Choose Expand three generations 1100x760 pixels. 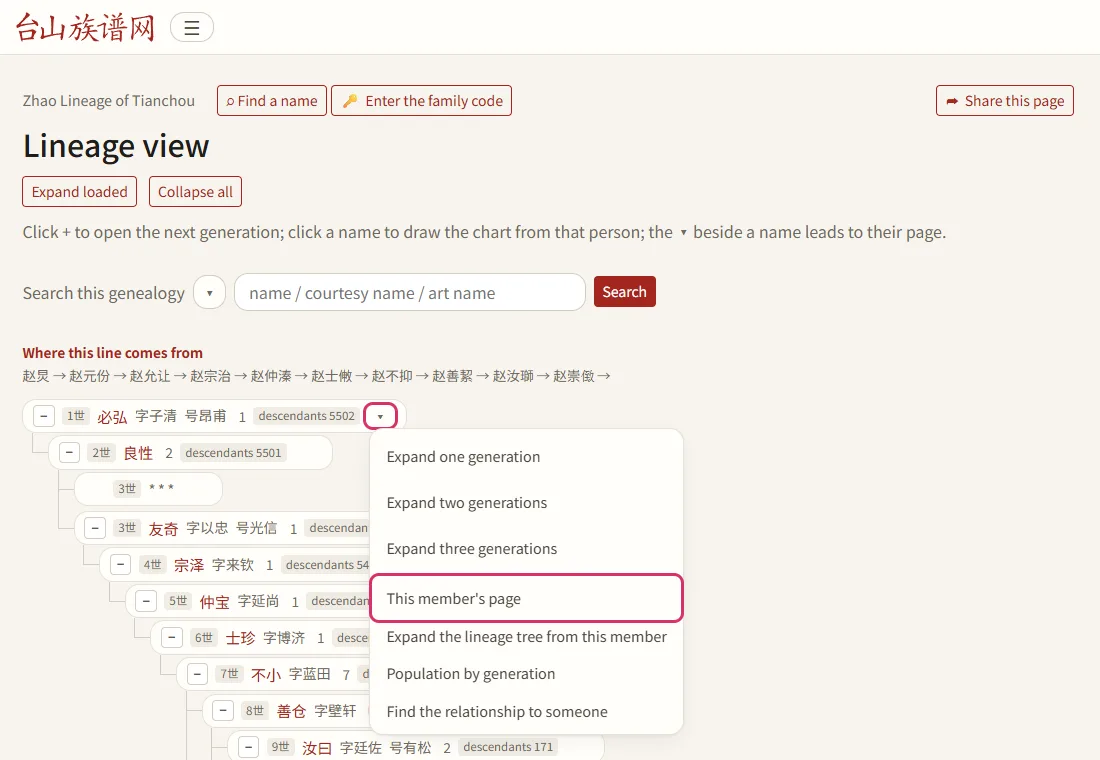pyautogui.click(x=526, y=549)
